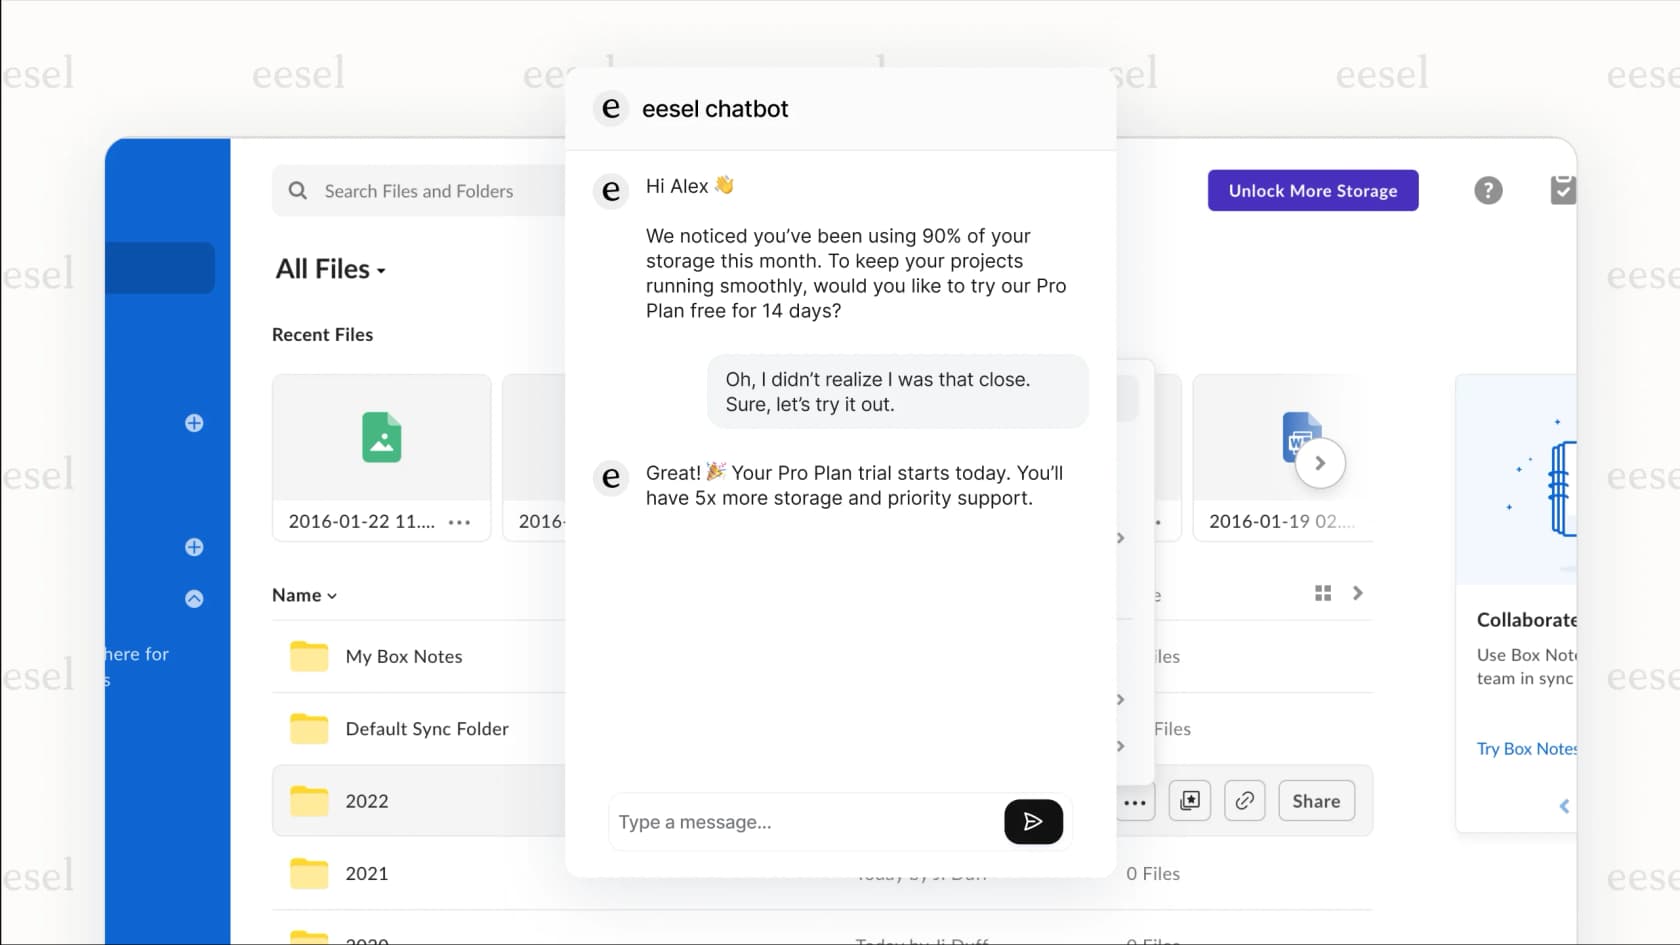The height and width of the screenshot is (945, 1680).
Task: Open the more options menu for the 2016-01-22 file
Action: point(459,522)
